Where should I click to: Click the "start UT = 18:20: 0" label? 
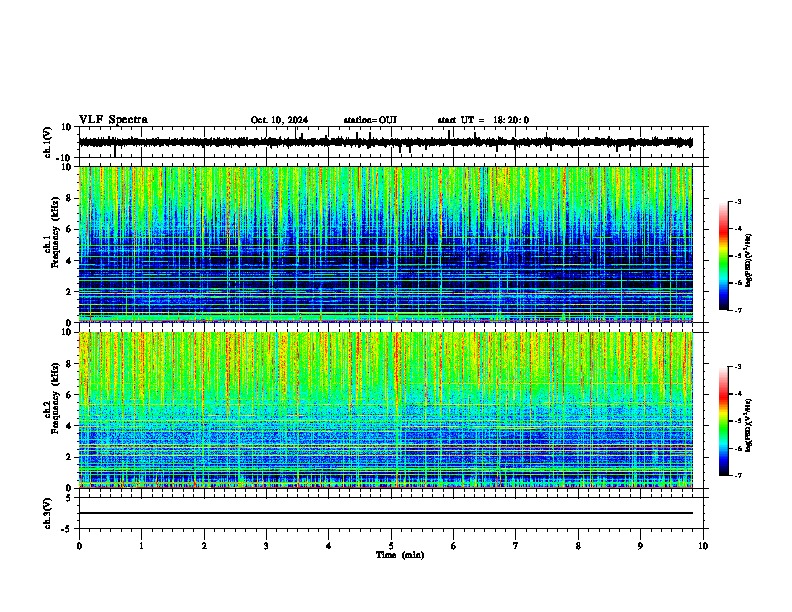pyautogui.click(x=483, y=120)
